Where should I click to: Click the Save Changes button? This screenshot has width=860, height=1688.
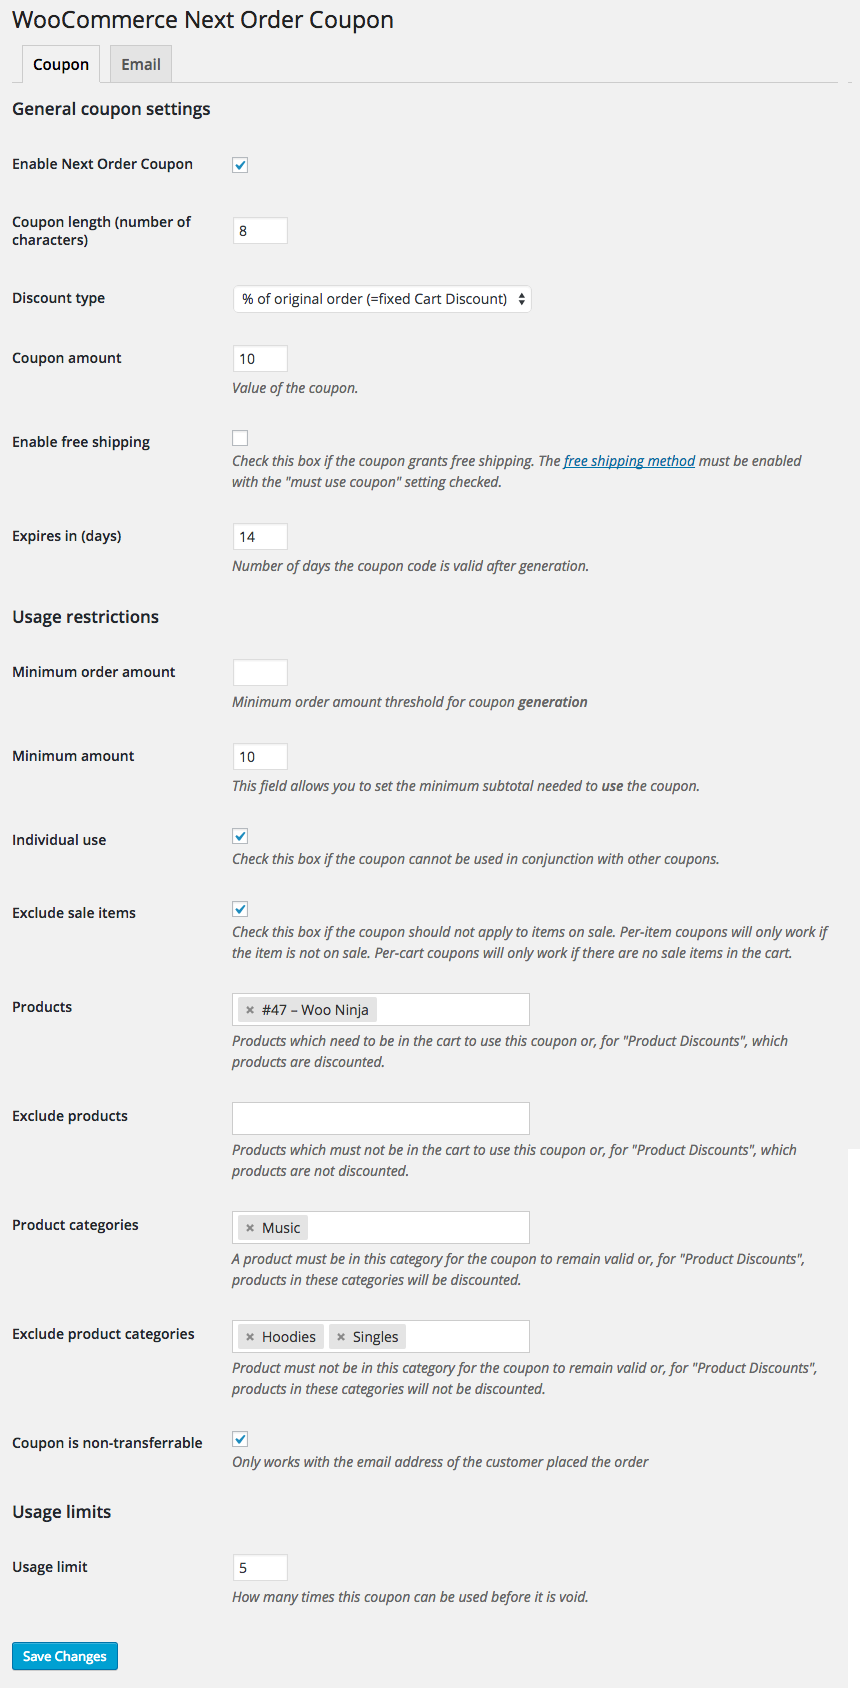point(65,1656)
